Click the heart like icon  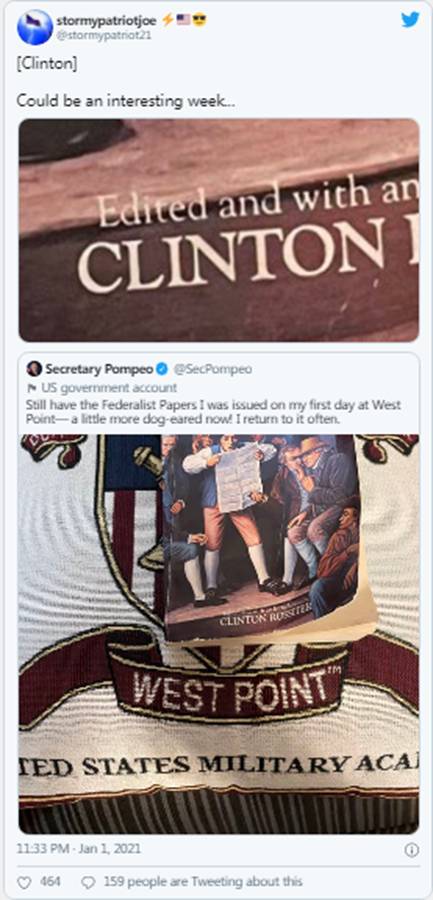pos(24,882)
